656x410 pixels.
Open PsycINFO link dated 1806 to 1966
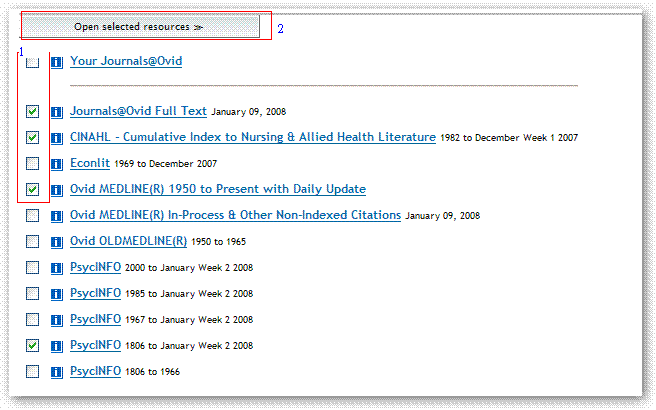[95, 371]
